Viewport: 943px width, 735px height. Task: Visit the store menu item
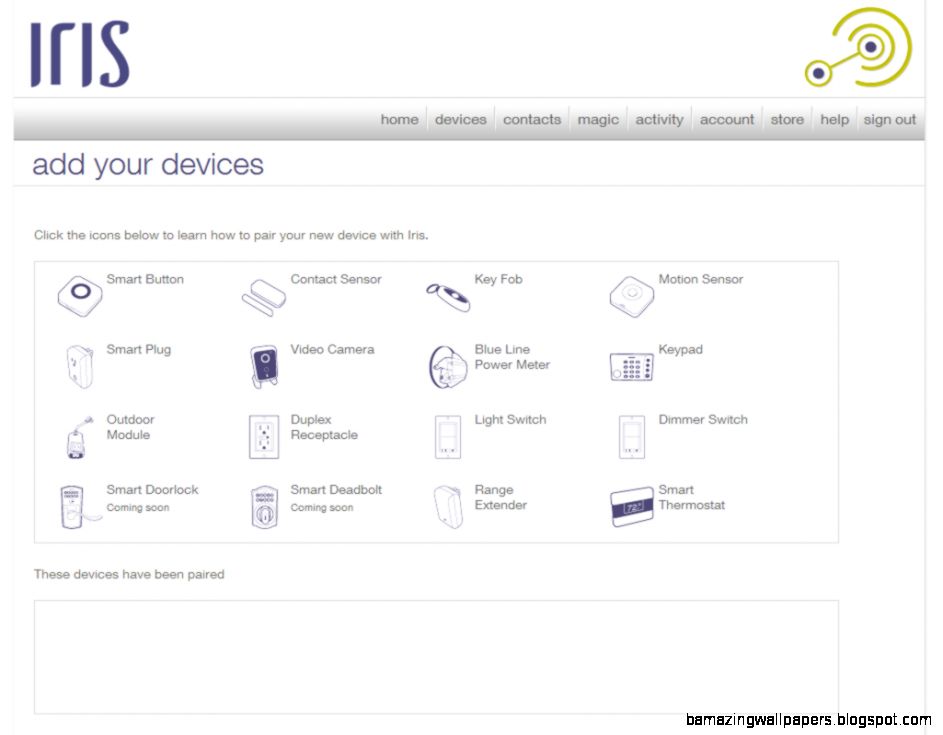787,120
